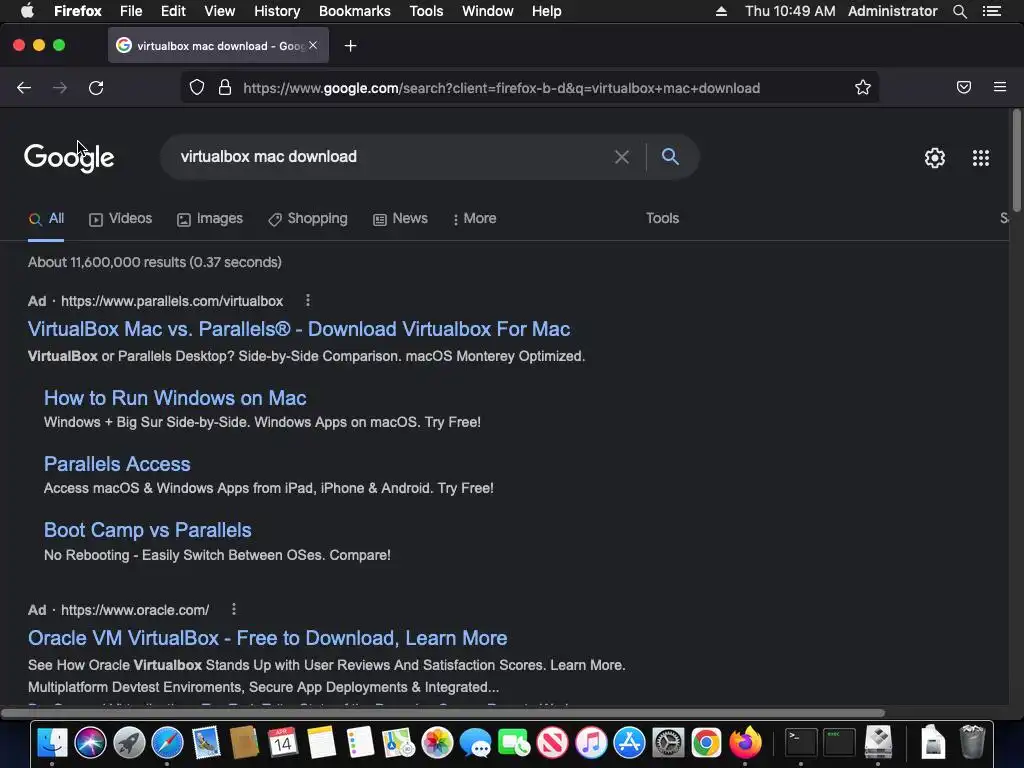Open Maps in the dock
The image size is (1024, 768).
pos(398,743)
